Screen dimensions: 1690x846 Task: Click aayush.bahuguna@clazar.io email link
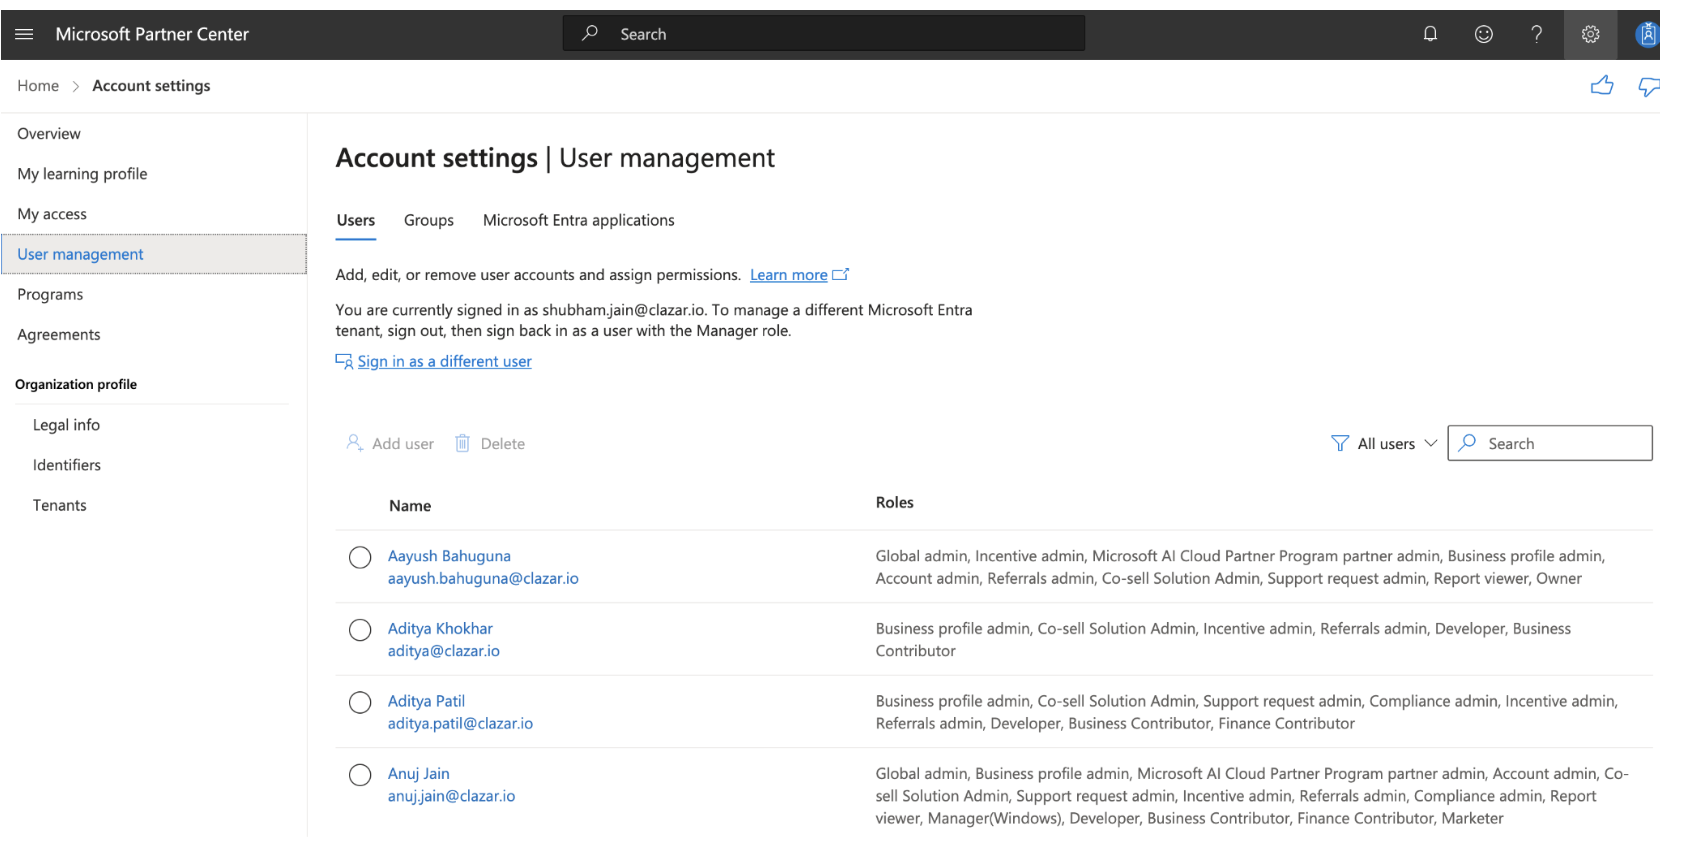click(x=483, y=578)
